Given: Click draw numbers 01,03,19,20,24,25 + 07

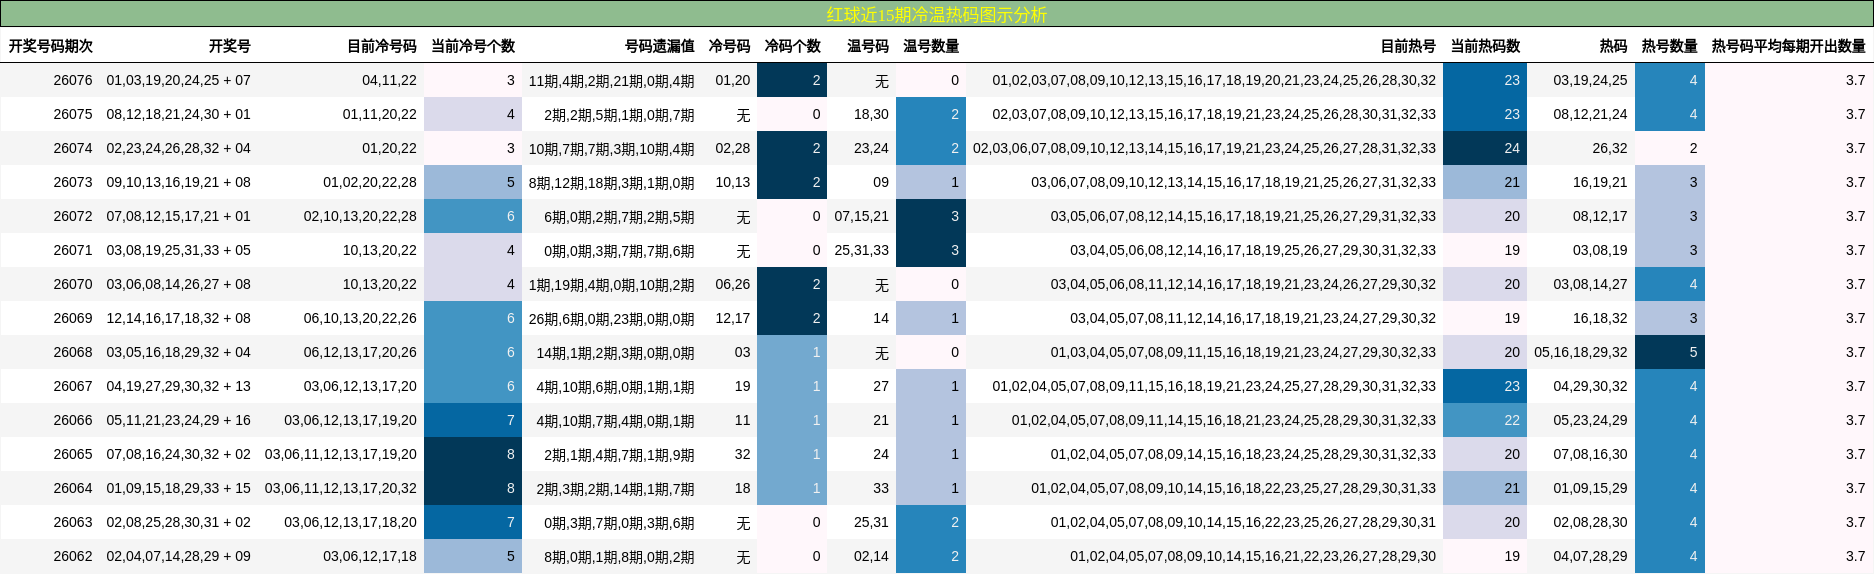Looking at the screenshot, I should [x=179, y=80].
